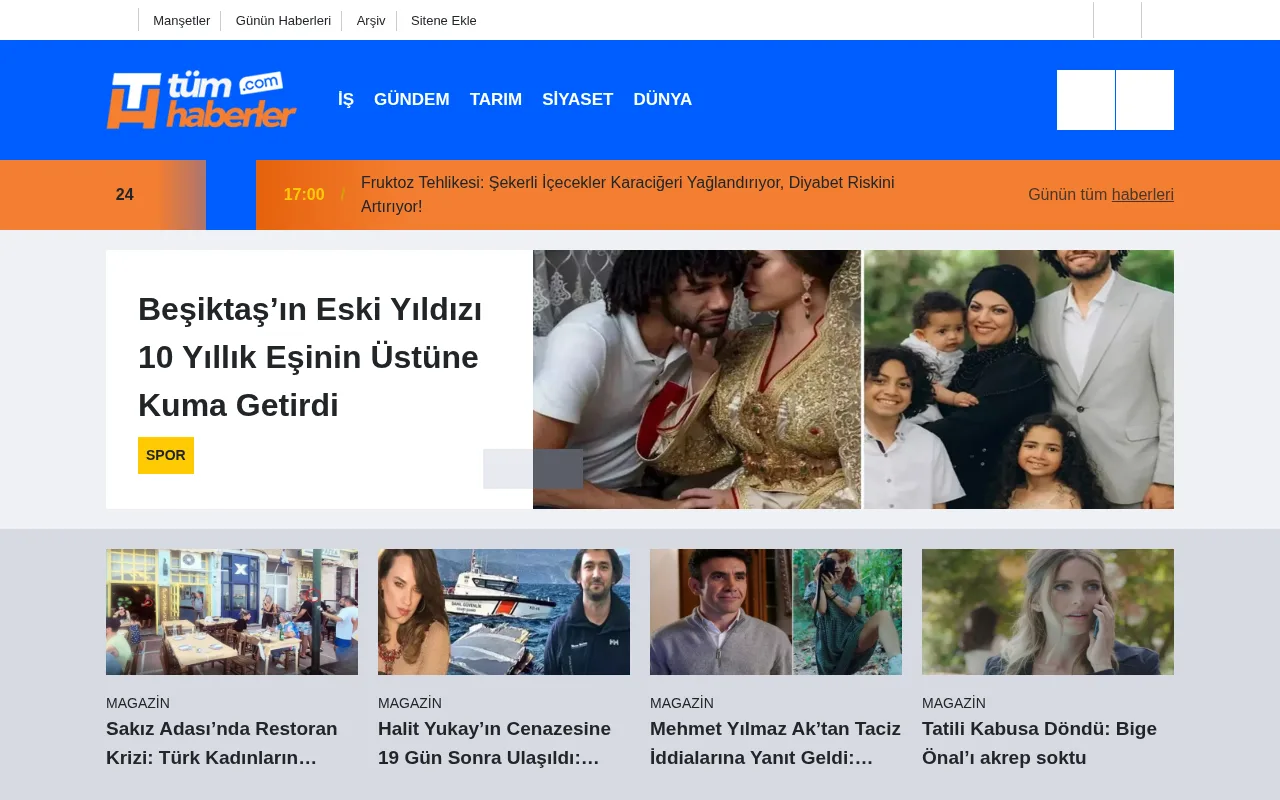1280x800 pixels.
Task: Select the first slider navigation dot
Action: (x=508, y=468)
